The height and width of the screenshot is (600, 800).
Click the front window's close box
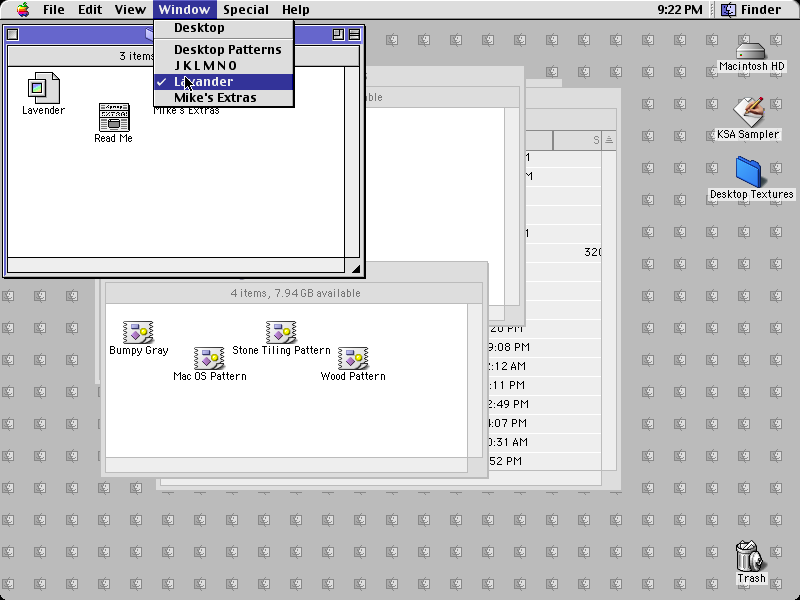[x=13, y=34]
